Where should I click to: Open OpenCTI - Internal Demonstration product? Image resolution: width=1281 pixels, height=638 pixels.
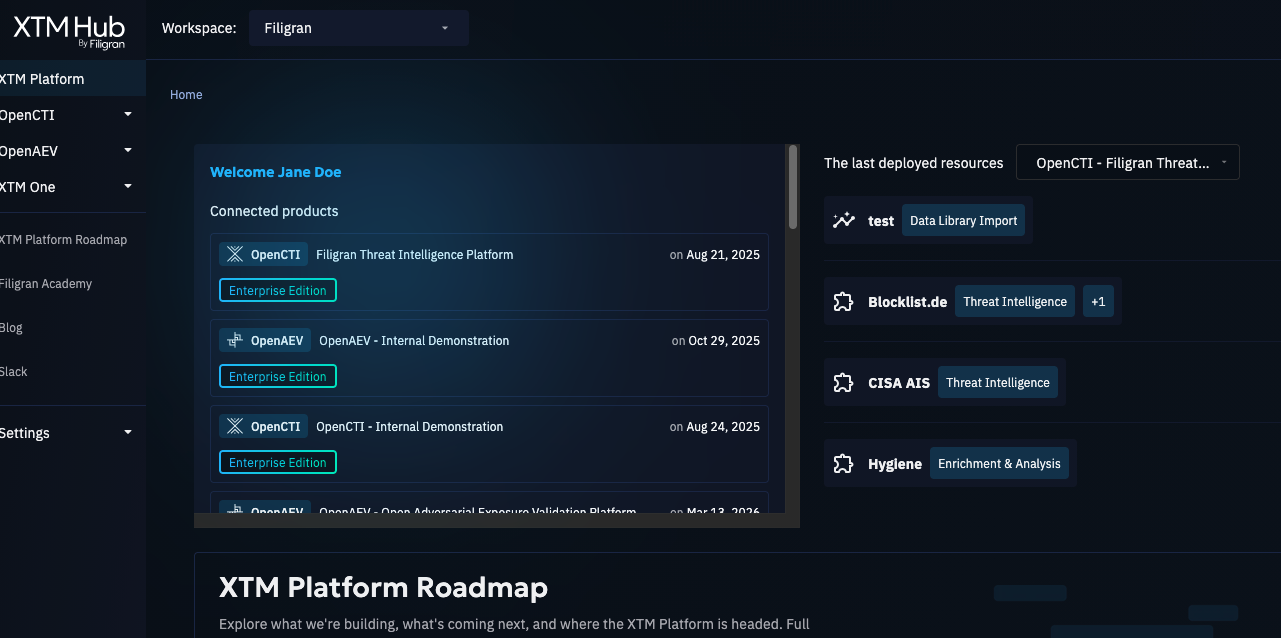489,445
